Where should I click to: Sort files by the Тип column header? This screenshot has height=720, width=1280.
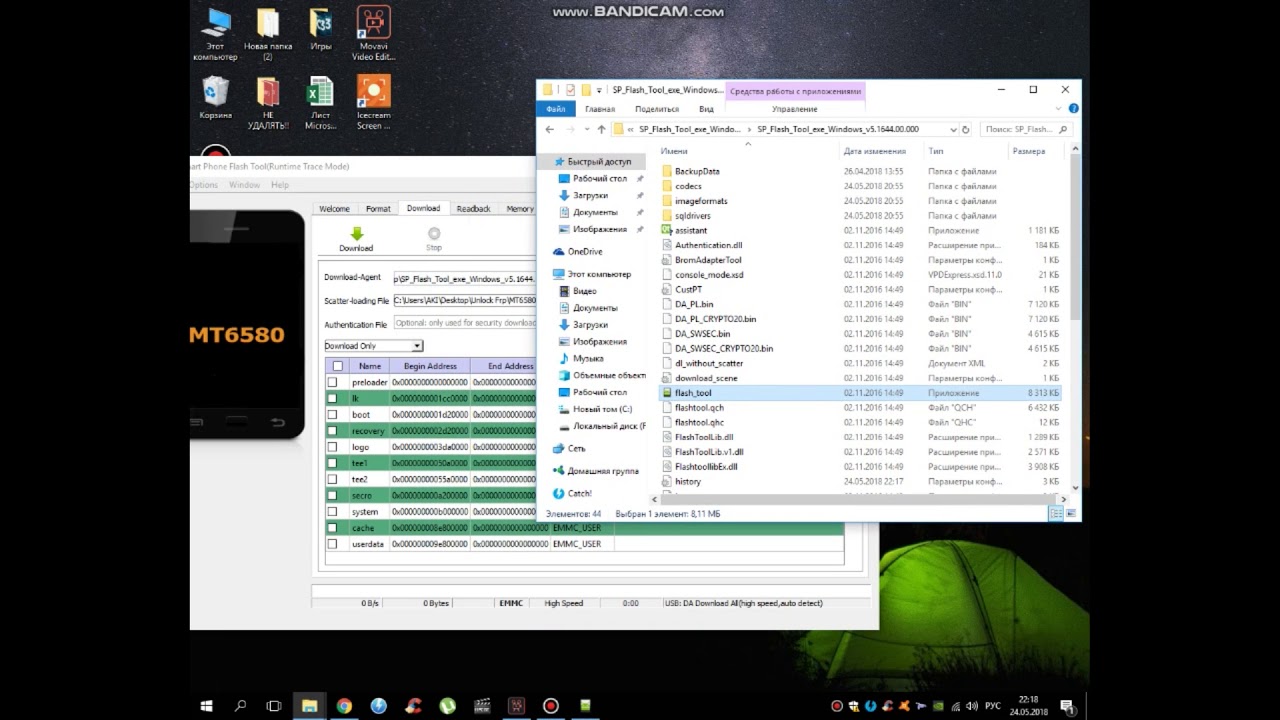tap(936, 151)
